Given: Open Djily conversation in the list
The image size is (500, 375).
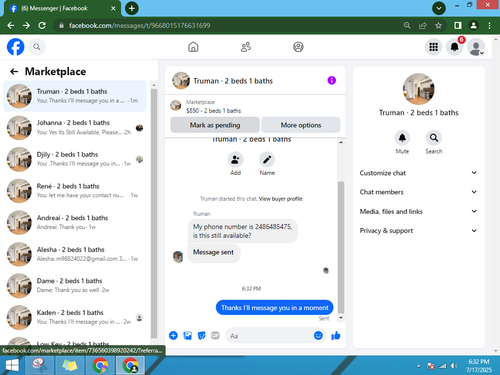Looking at the screenshot, I should click(75, 159).
